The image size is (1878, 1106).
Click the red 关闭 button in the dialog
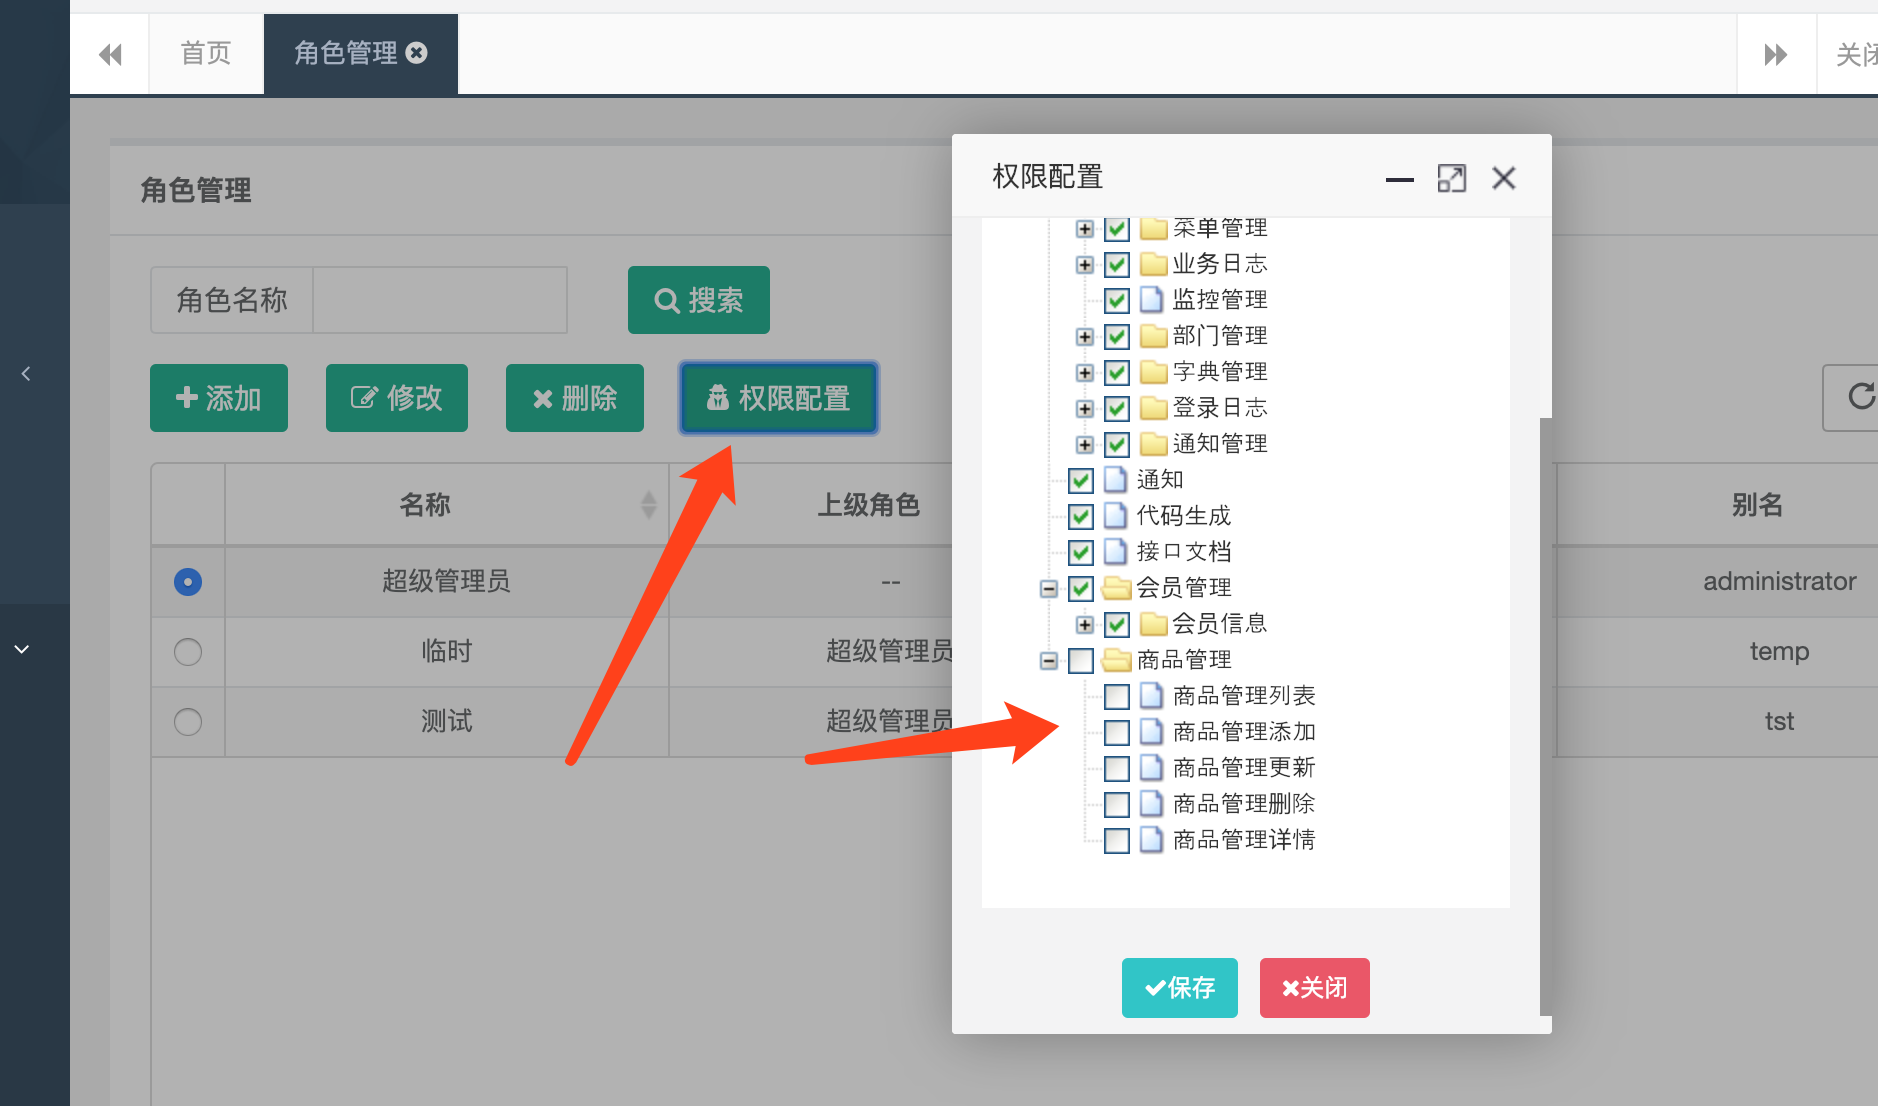pos(1315,988)
